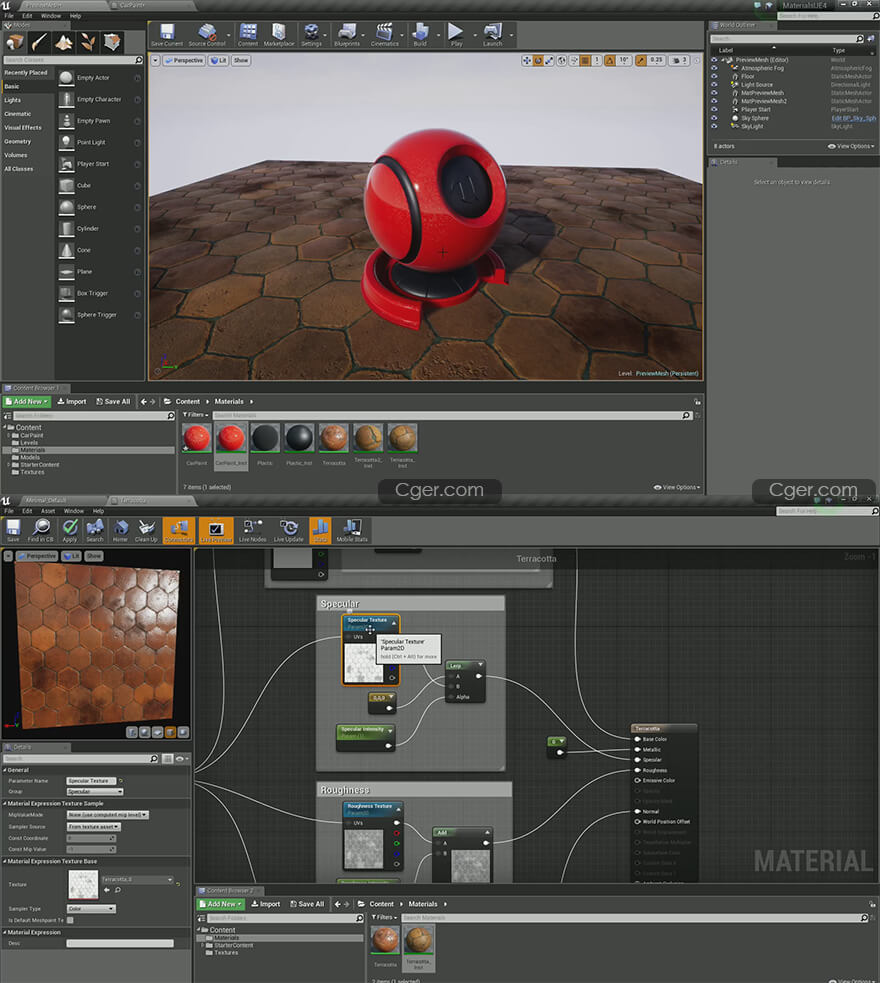Open Marketplace from the level toolbar
The height and width of the screenshot is (983, 880).
click(279, 35)
